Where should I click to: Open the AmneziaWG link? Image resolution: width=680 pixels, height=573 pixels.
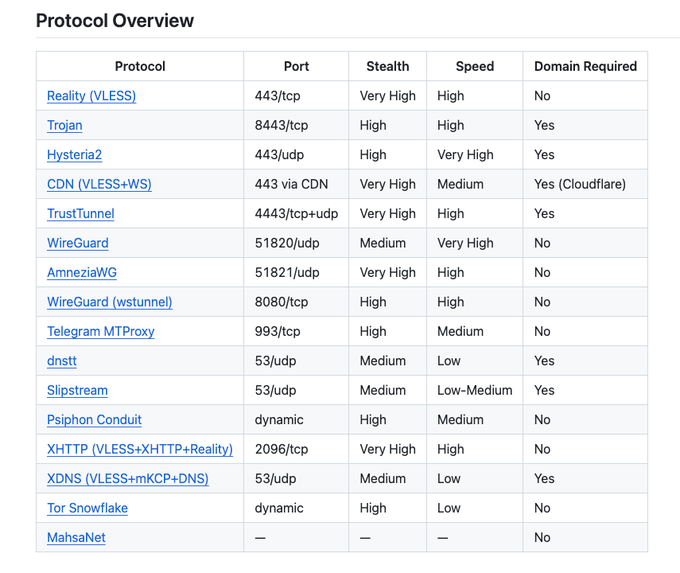(82, 273)
